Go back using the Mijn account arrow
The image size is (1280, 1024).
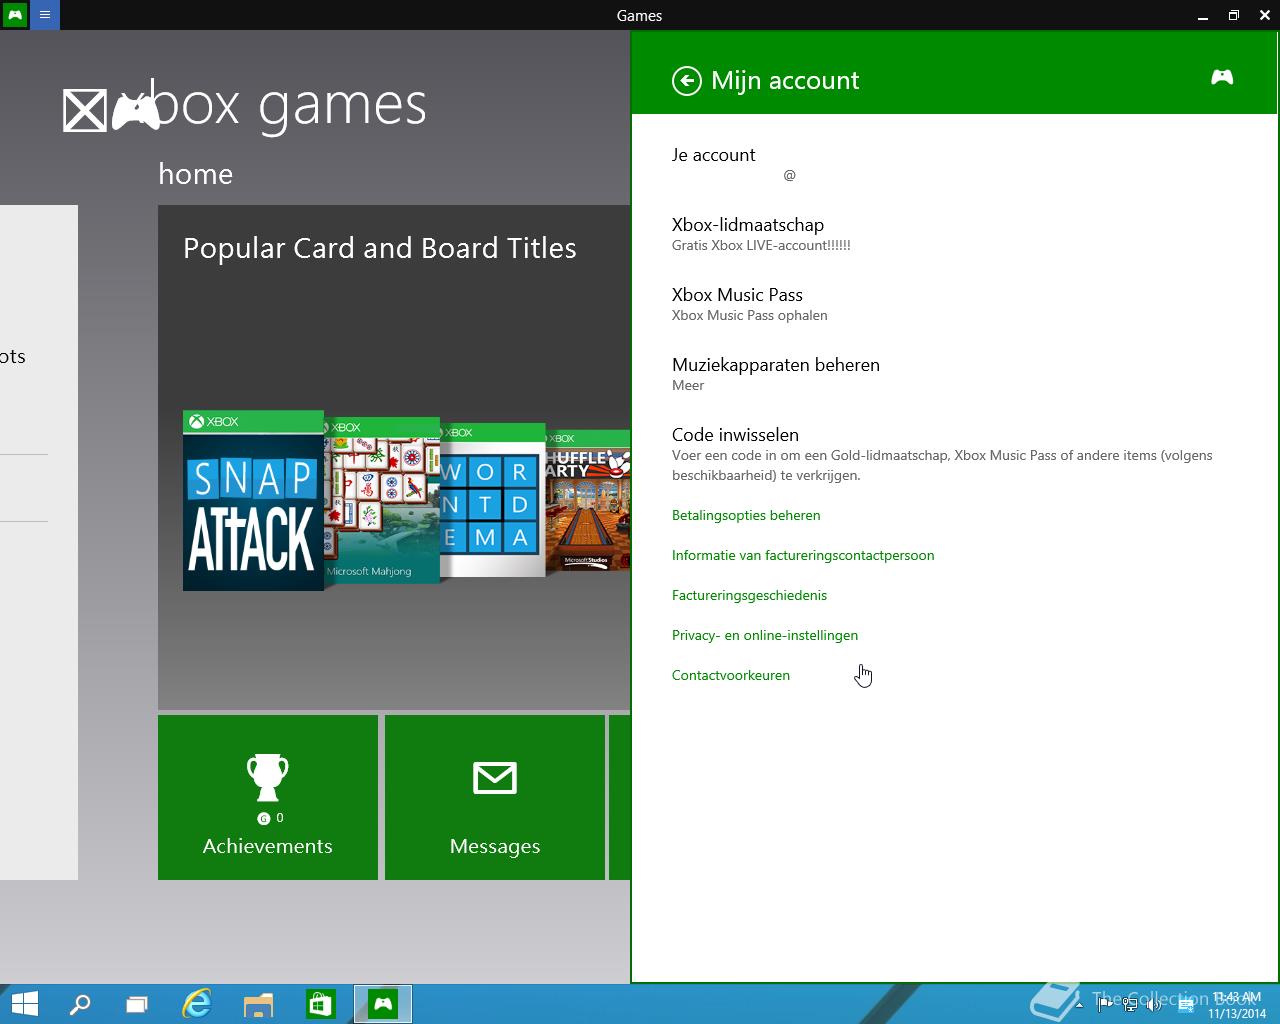pyautogui.click(x=687, y=81)
